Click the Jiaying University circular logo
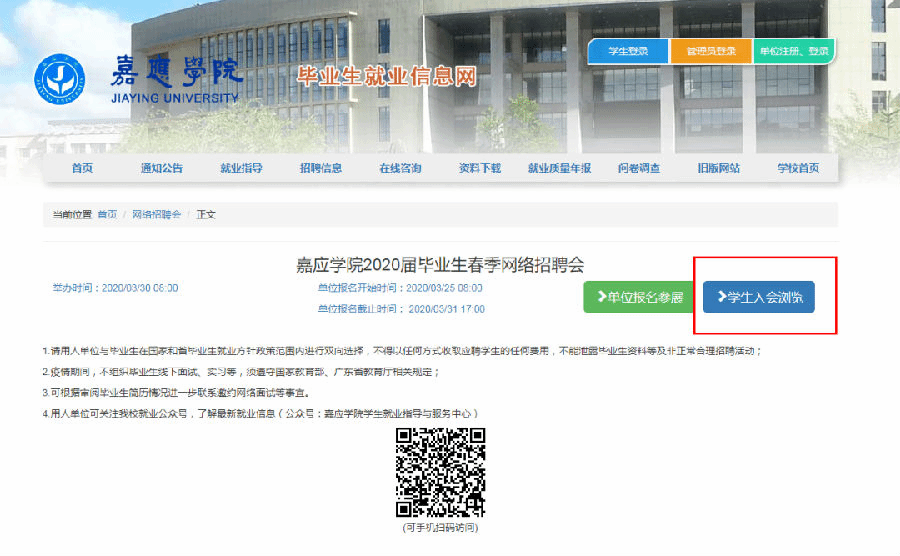This screenshot has height=556, width=900. point(63,79)
